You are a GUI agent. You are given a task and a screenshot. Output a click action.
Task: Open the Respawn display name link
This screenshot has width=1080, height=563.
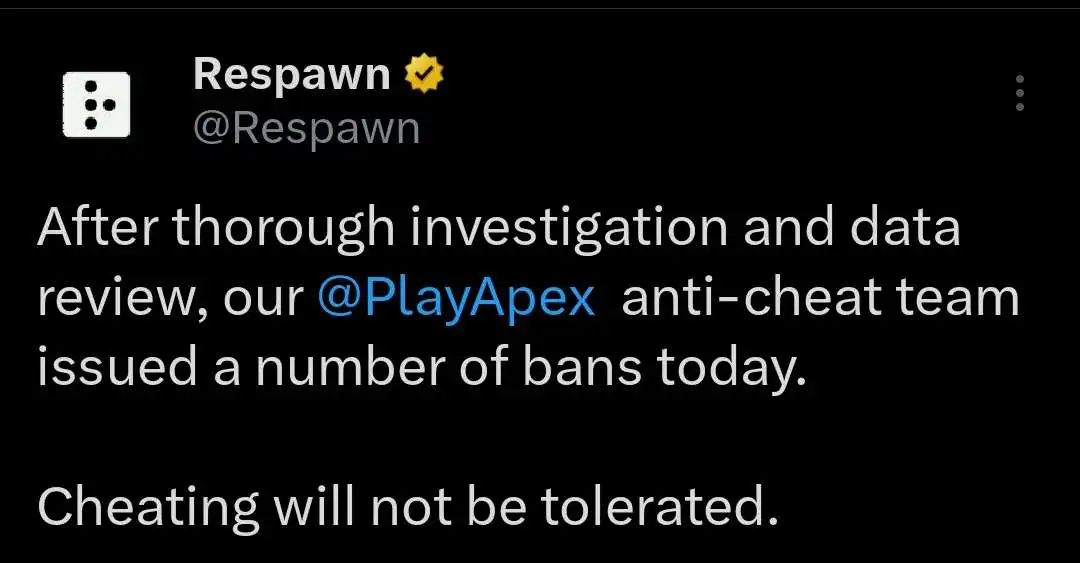[x=291, y=74]
